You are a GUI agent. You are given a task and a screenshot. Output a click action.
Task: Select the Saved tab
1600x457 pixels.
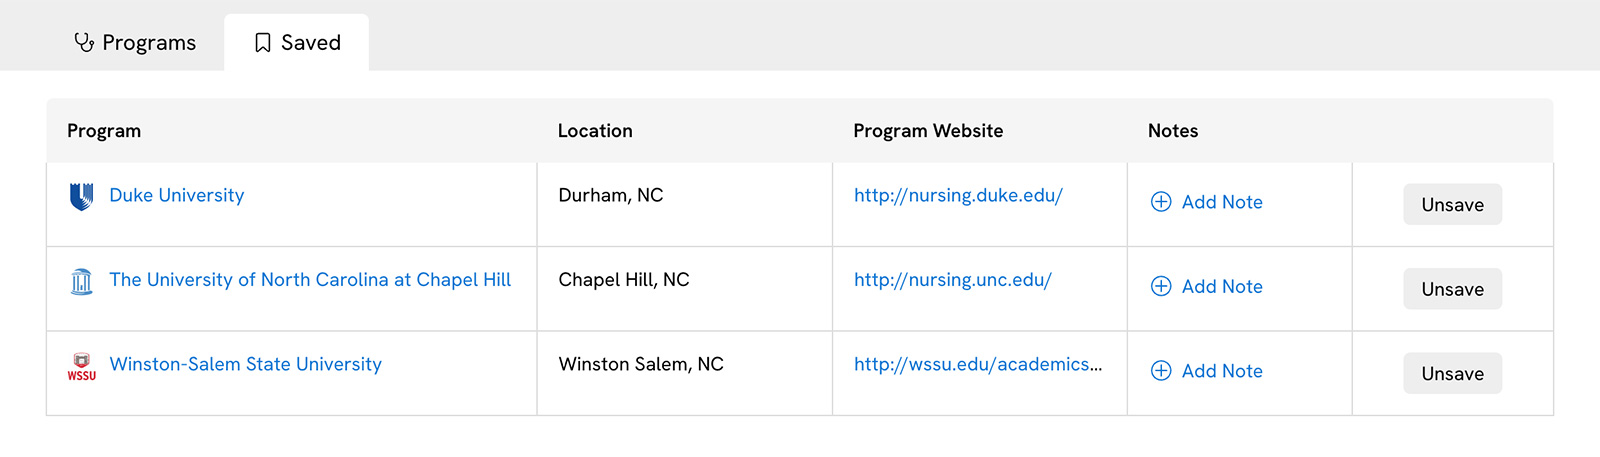pos(297,42)
